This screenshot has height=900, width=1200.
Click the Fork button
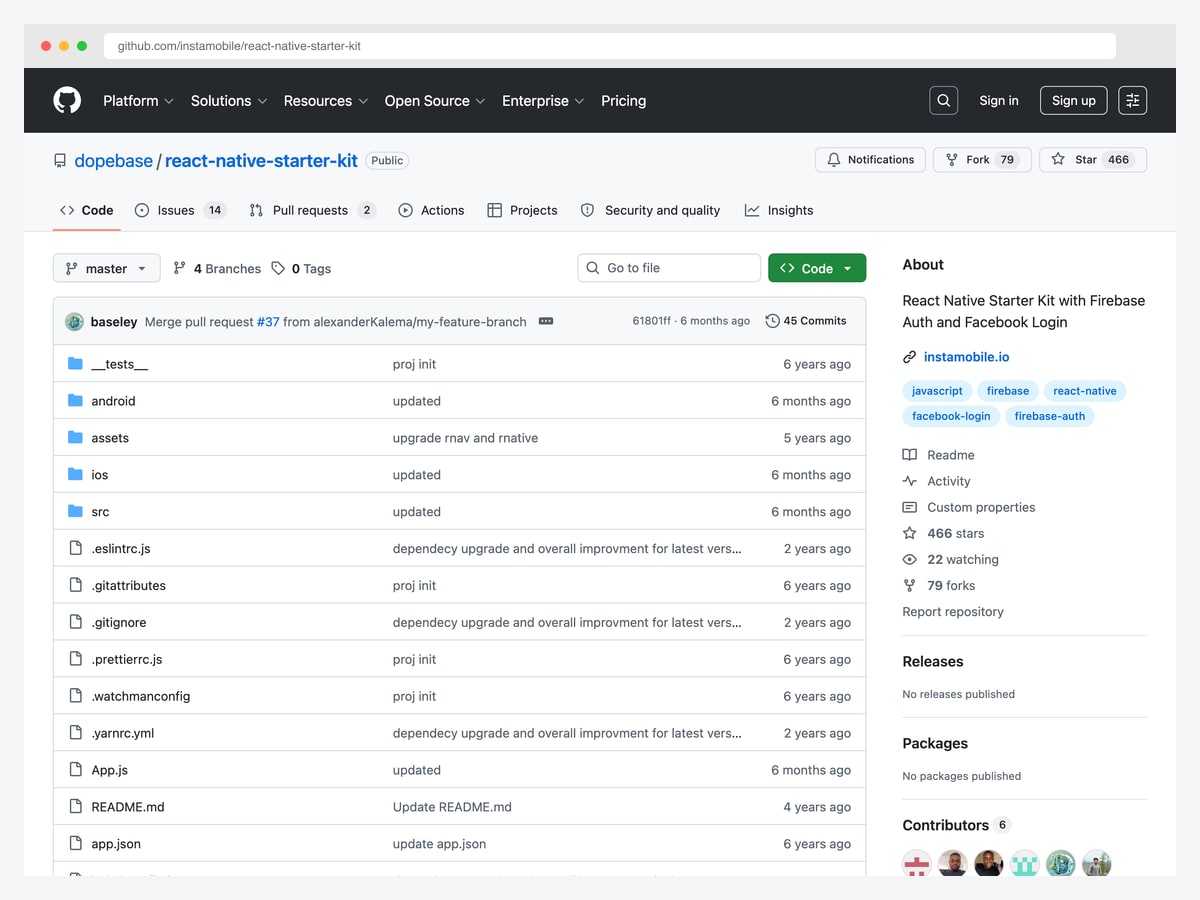coord(980,160)
